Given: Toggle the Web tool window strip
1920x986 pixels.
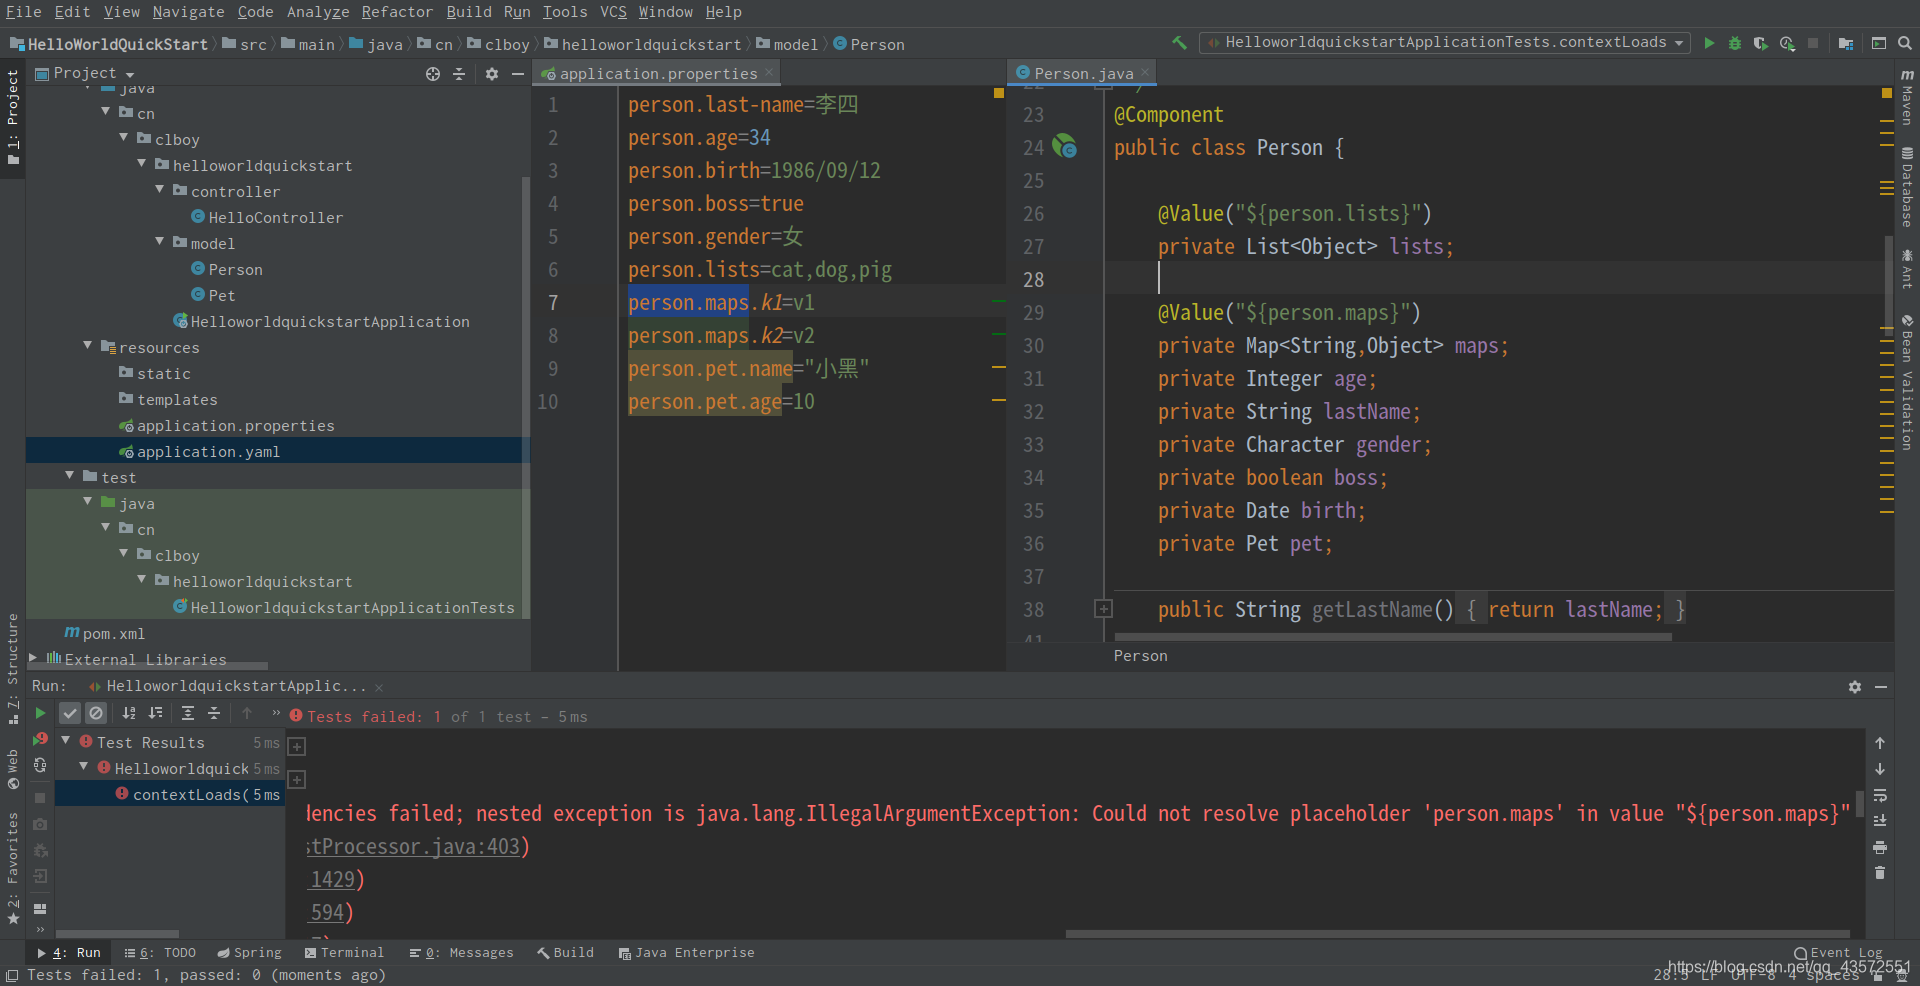Looking at the screenshot, I should (x=13, y=770).
